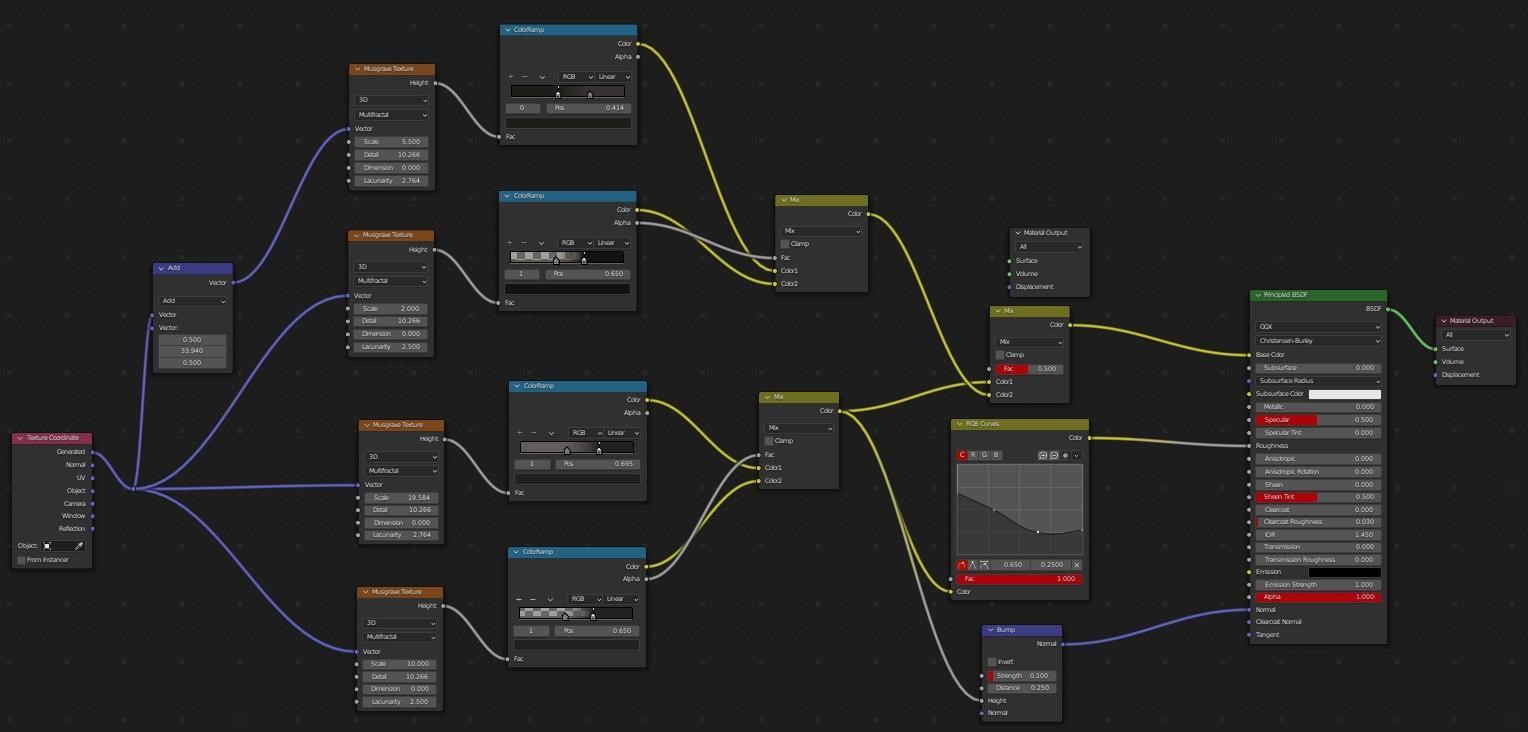Open the Add operation dropdown in Add node
Screen dimensions: 1528x732
coord(193,301)
